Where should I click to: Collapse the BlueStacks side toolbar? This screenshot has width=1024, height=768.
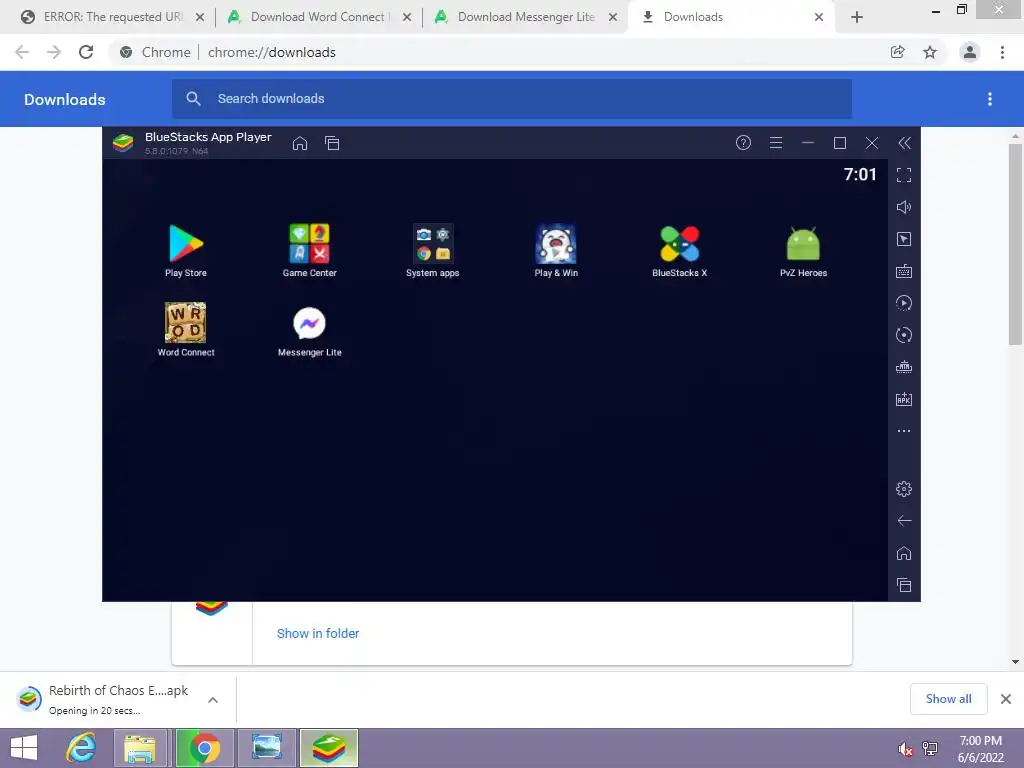coord(904,143)
